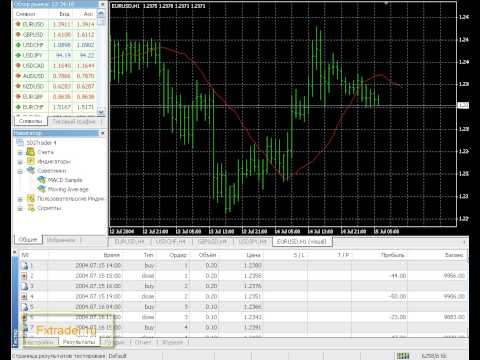Click the Indicators (Индикаторы) icon in Navigator
The height and width of the screenshot is (360, 480).
[x=31, y=161]
